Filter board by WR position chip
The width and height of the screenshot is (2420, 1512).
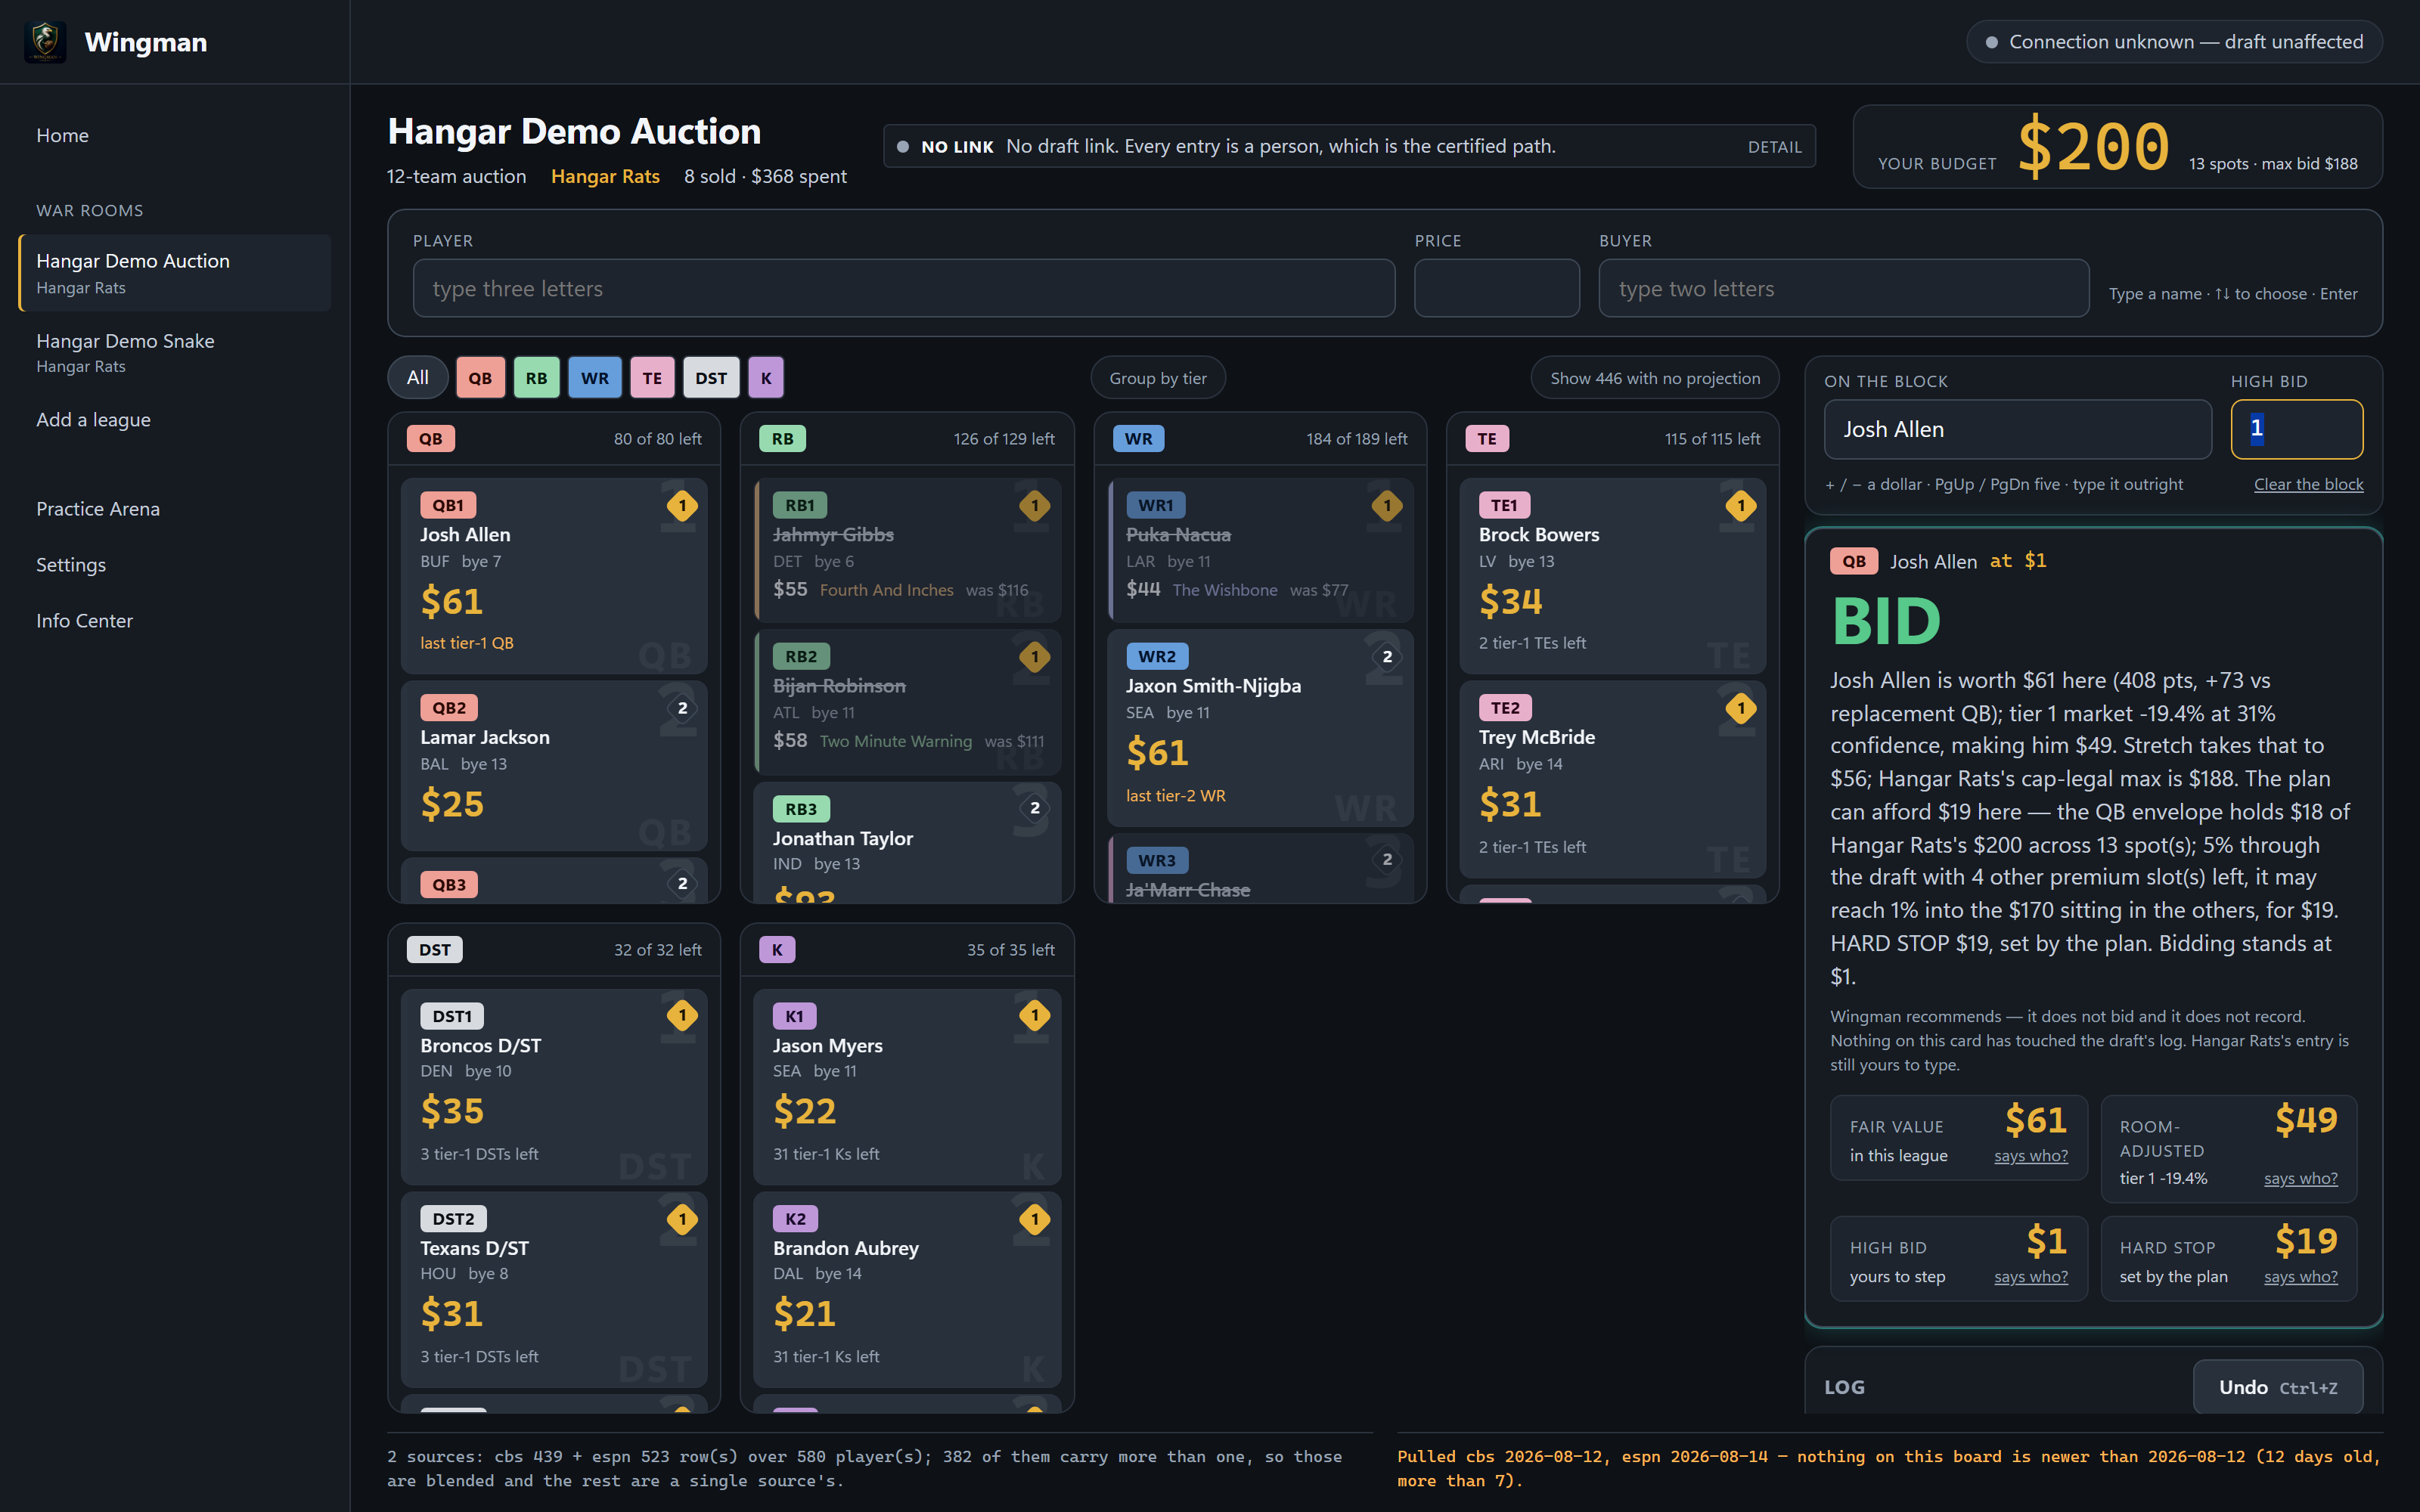pyautogui.click(x=595, y=378)
